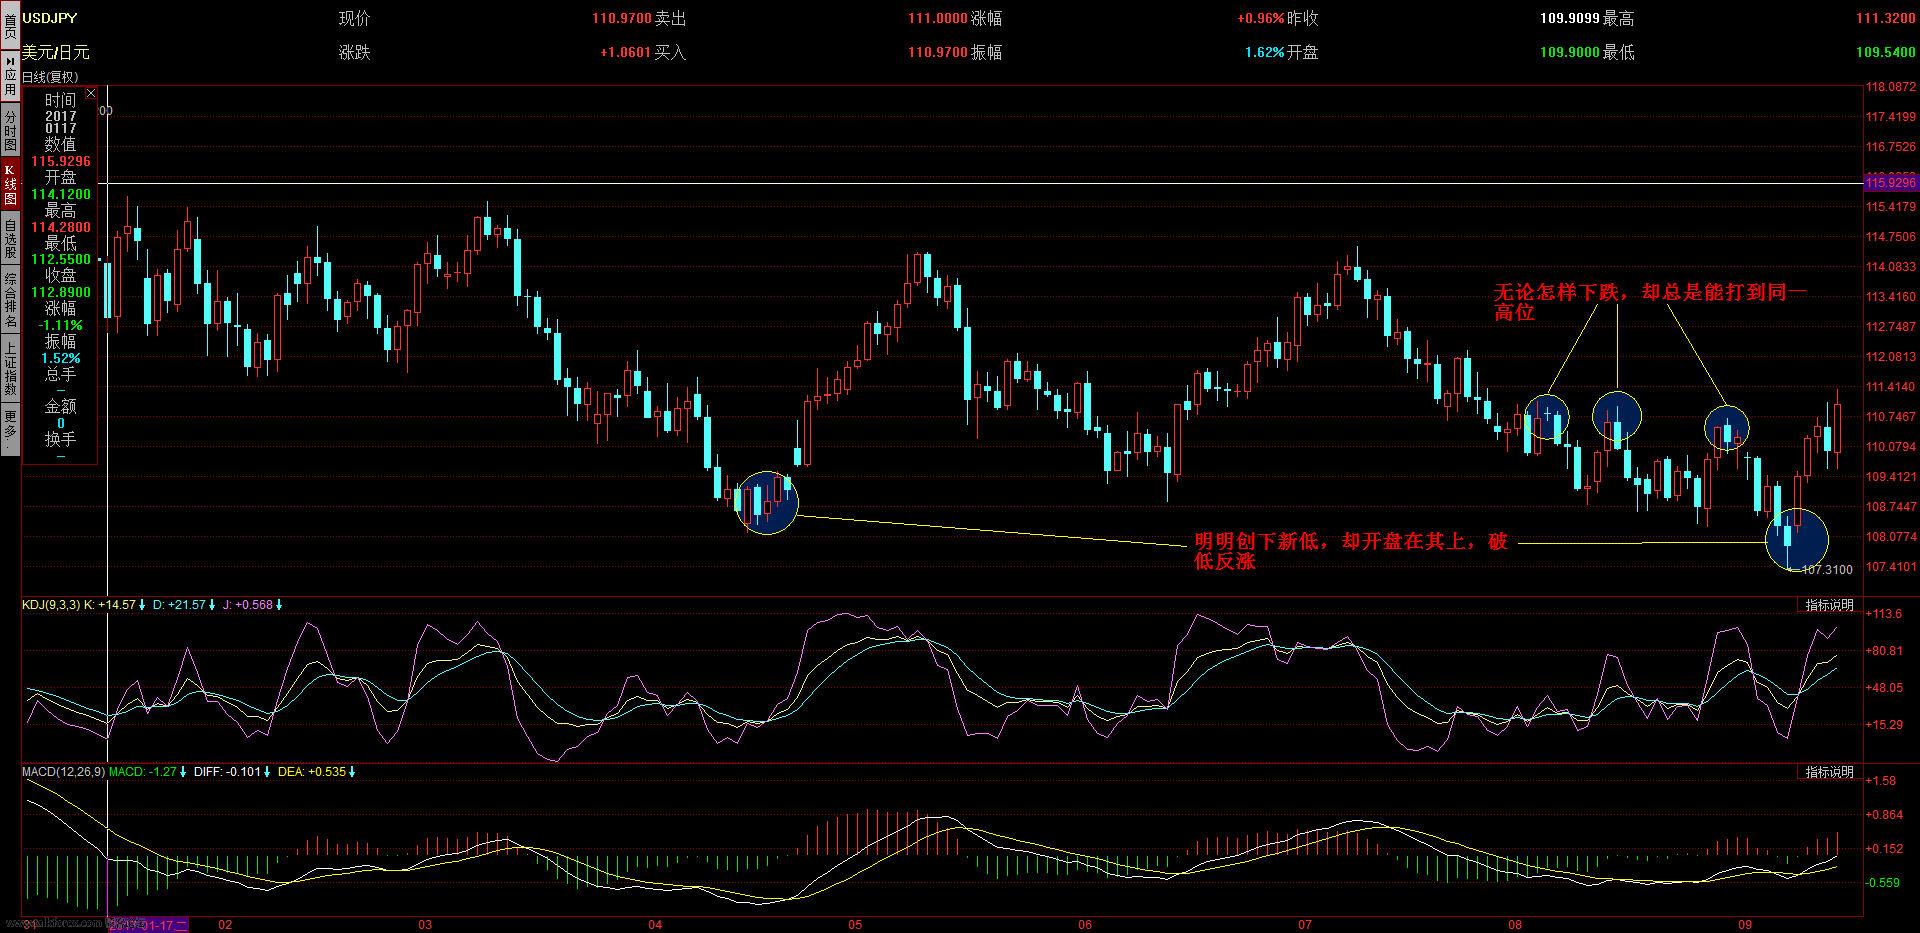Click the 08 month label on time axis

(1515, 925)
